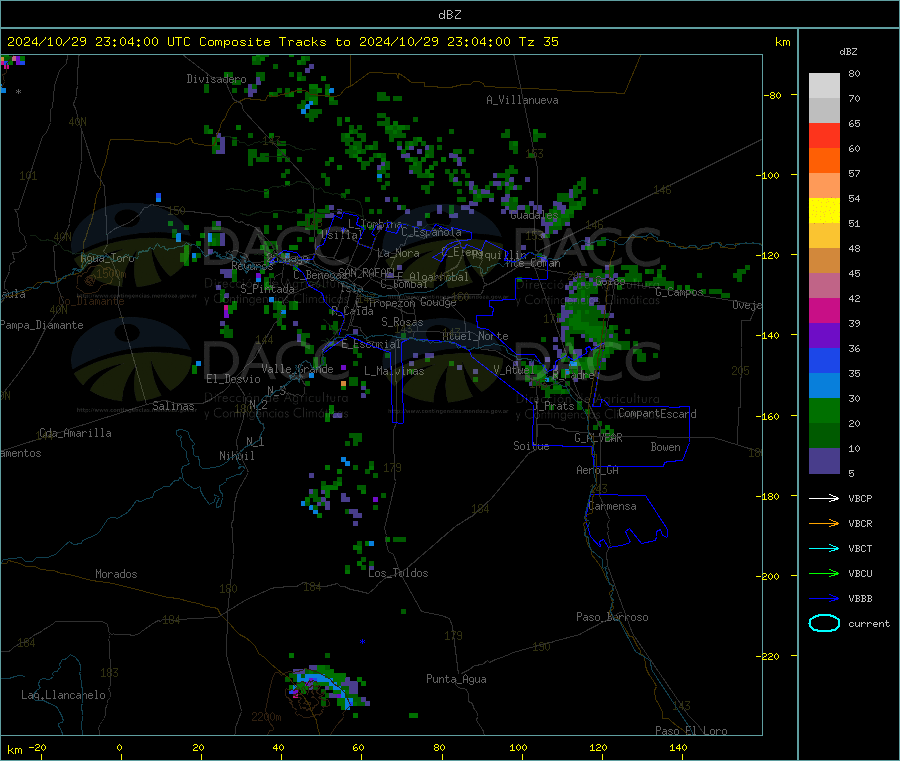The image size is (900, 761).
Task: Select the 80 dBZ light gray band
Action: point(824,86)
